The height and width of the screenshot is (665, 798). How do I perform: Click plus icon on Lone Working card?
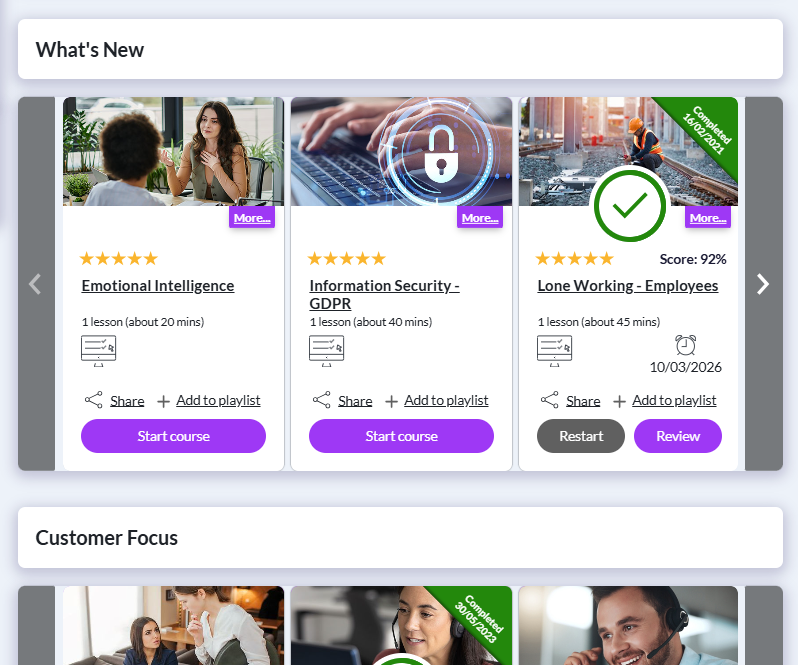[620, 401]
